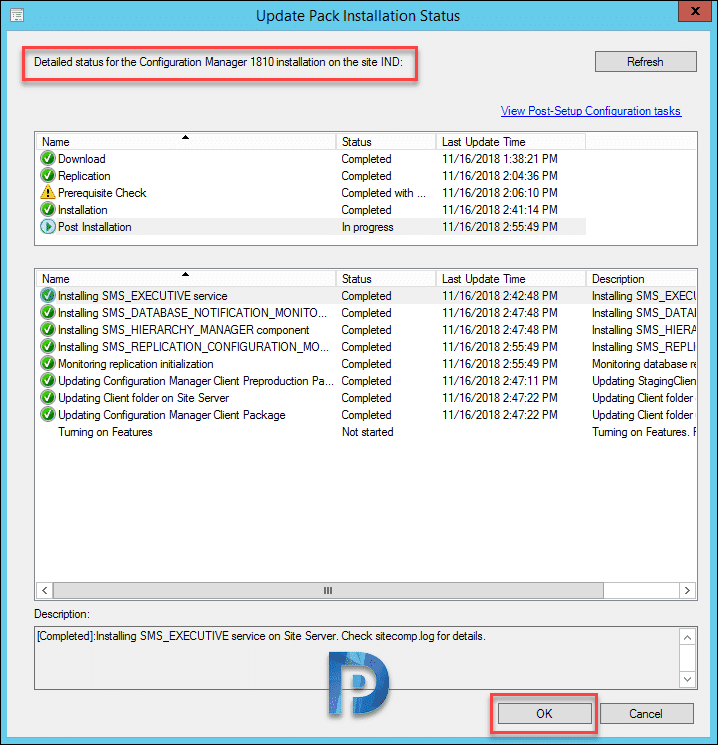Viewport: 718px width, 745px height.
Task: Select Monitoring replication initialization row
Action: click(x=366, y=364)
